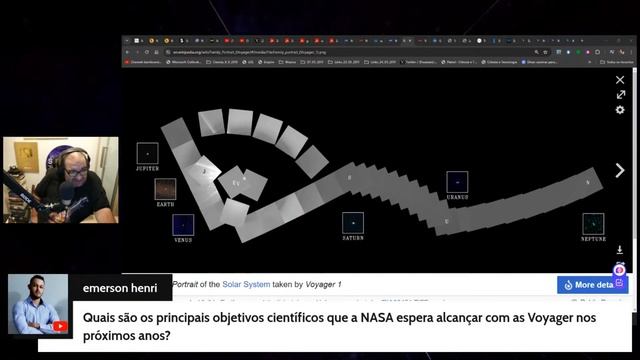Click the pink extension icon in toolbar

(x=588, y=52)
